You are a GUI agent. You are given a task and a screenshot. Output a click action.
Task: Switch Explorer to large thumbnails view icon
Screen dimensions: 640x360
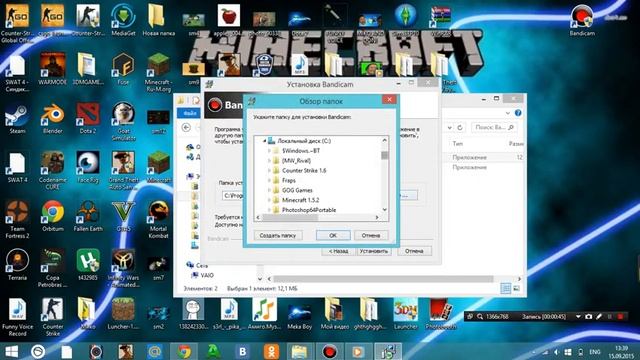pos(516,289)
